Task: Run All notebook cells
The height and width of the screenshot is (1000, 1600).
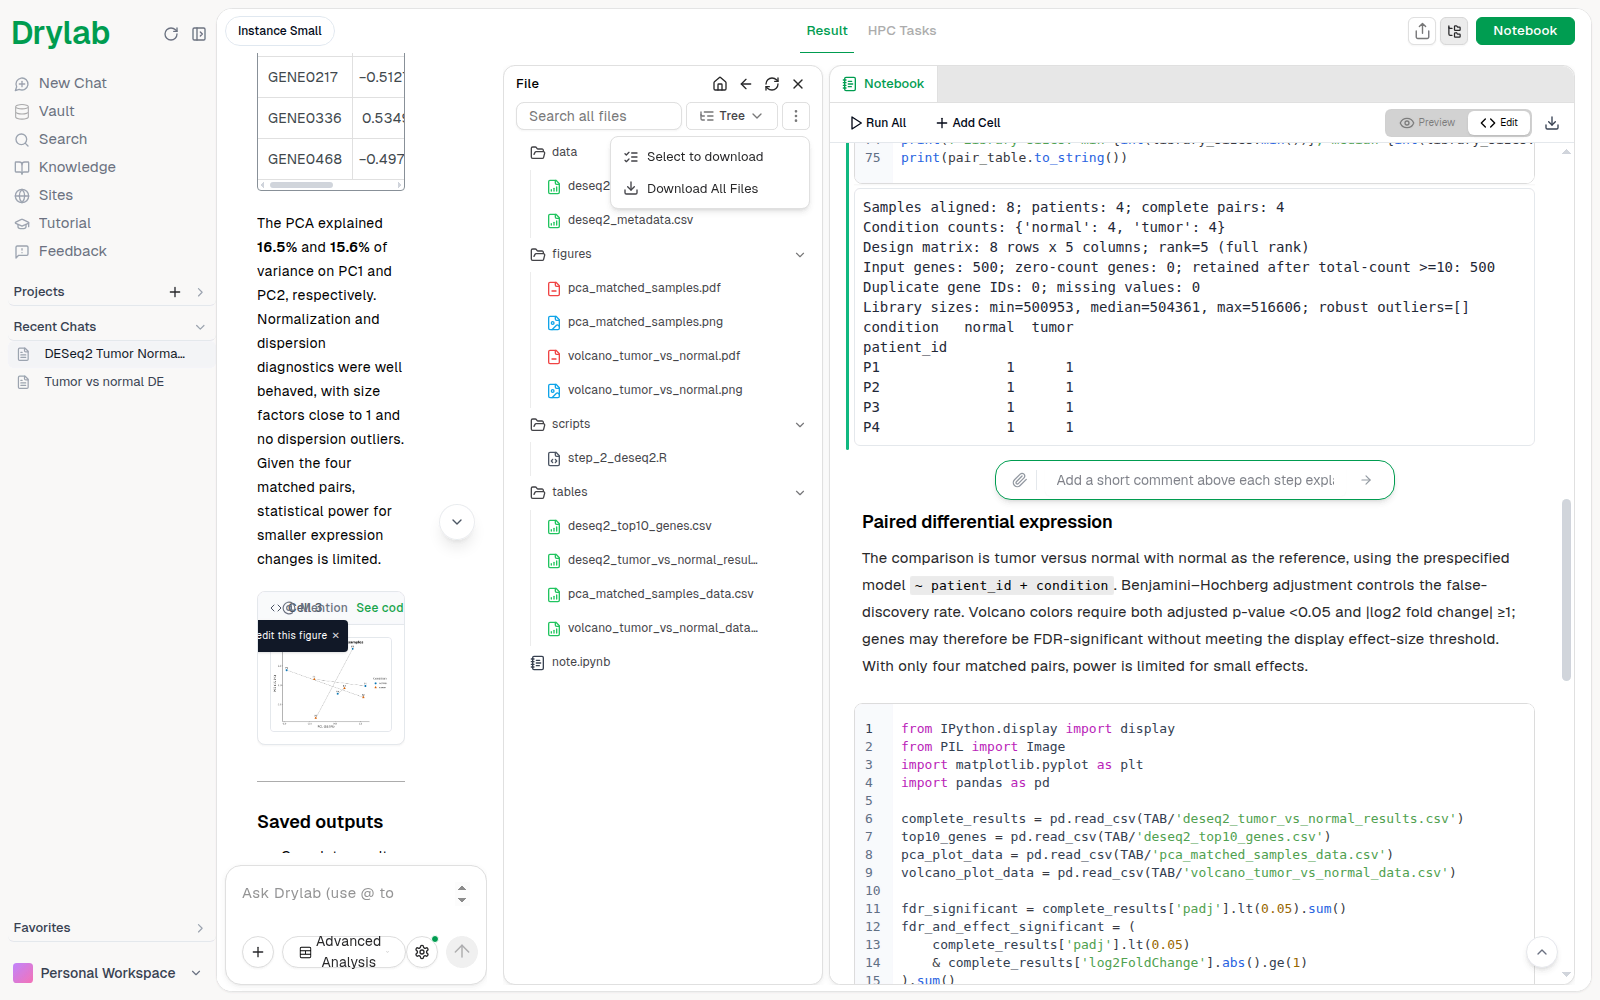Action: tap(878, 123)
